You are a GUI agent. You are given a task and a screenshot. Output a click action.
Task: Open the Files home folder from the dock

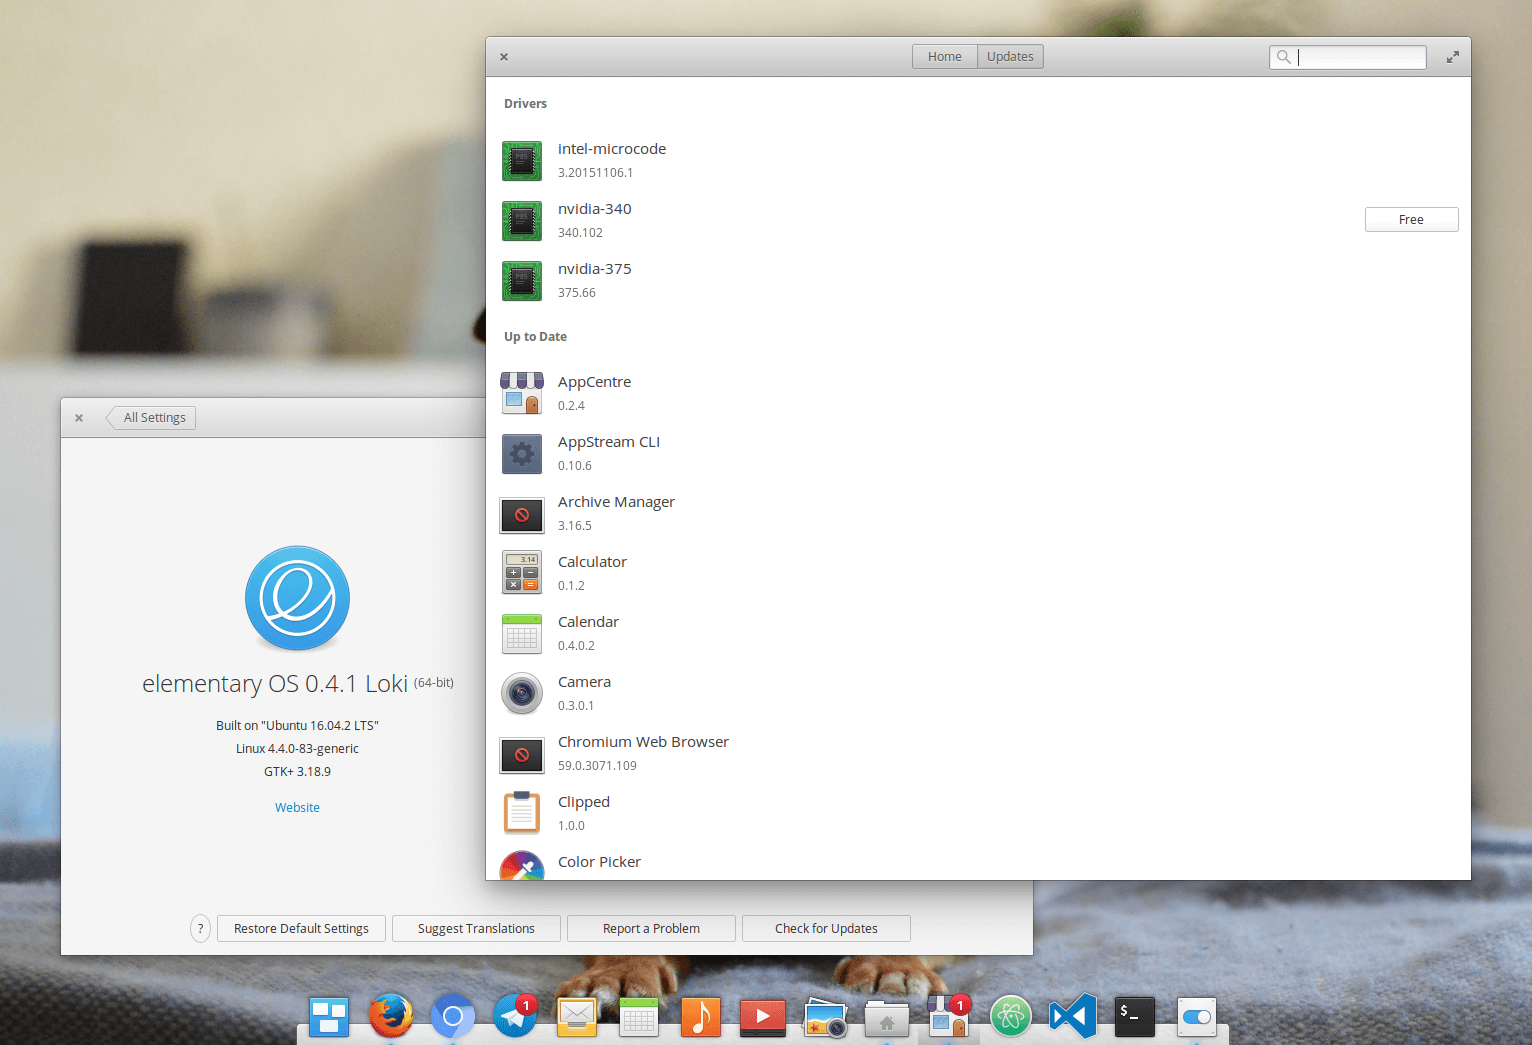(887, 1018)
